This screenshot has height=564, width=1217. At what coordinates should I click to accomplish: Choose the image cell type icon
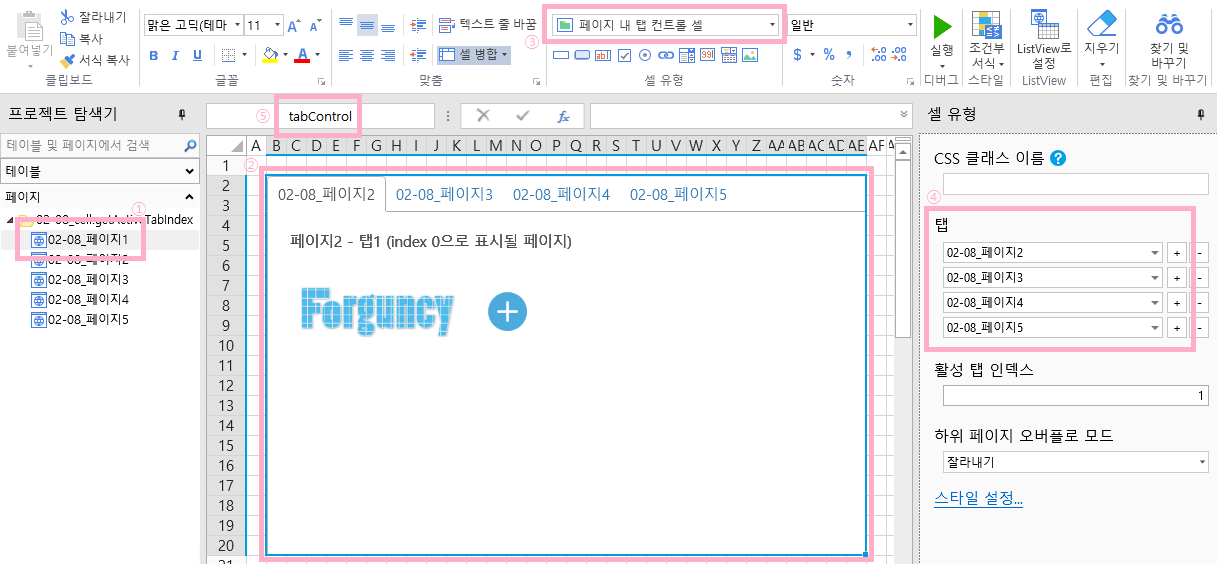pos(749,55)
